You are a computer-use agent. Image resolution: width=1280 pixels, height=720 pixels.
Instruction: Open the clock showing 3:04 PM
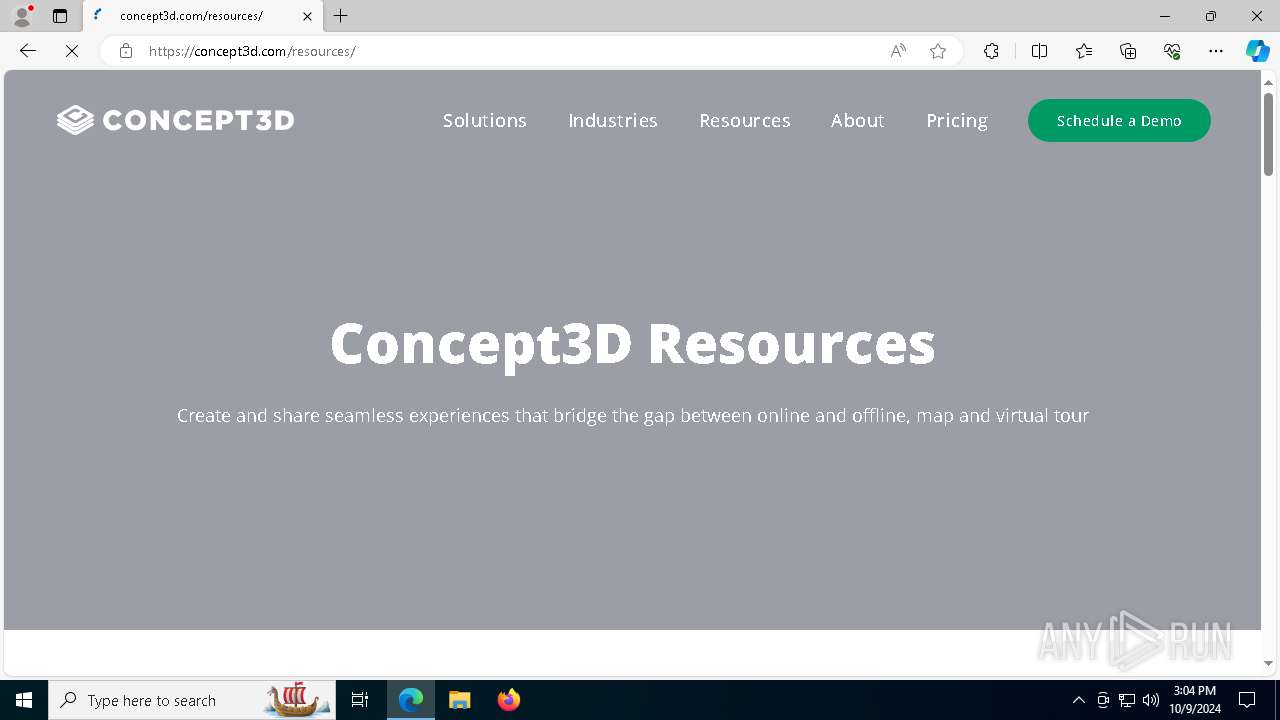click(1195, 700)
